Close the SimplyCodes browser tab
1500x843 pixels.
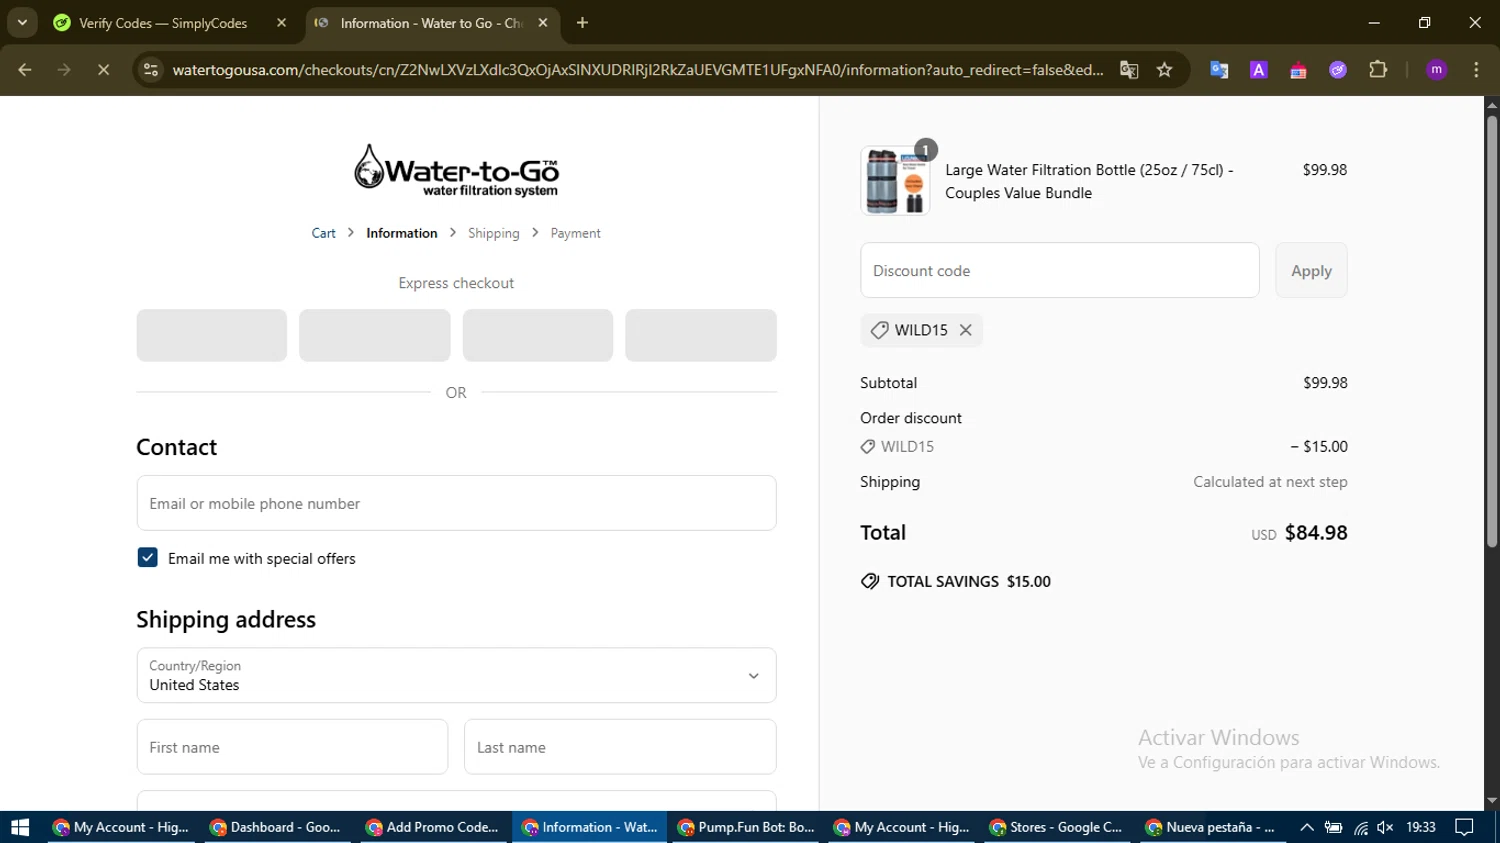tap(281, 23)
